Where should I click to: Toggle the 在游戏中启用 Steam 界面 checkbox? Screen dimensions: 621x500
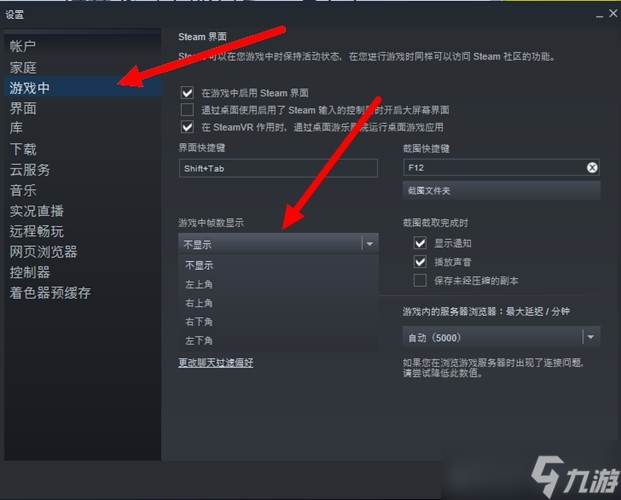coord(187,93)
